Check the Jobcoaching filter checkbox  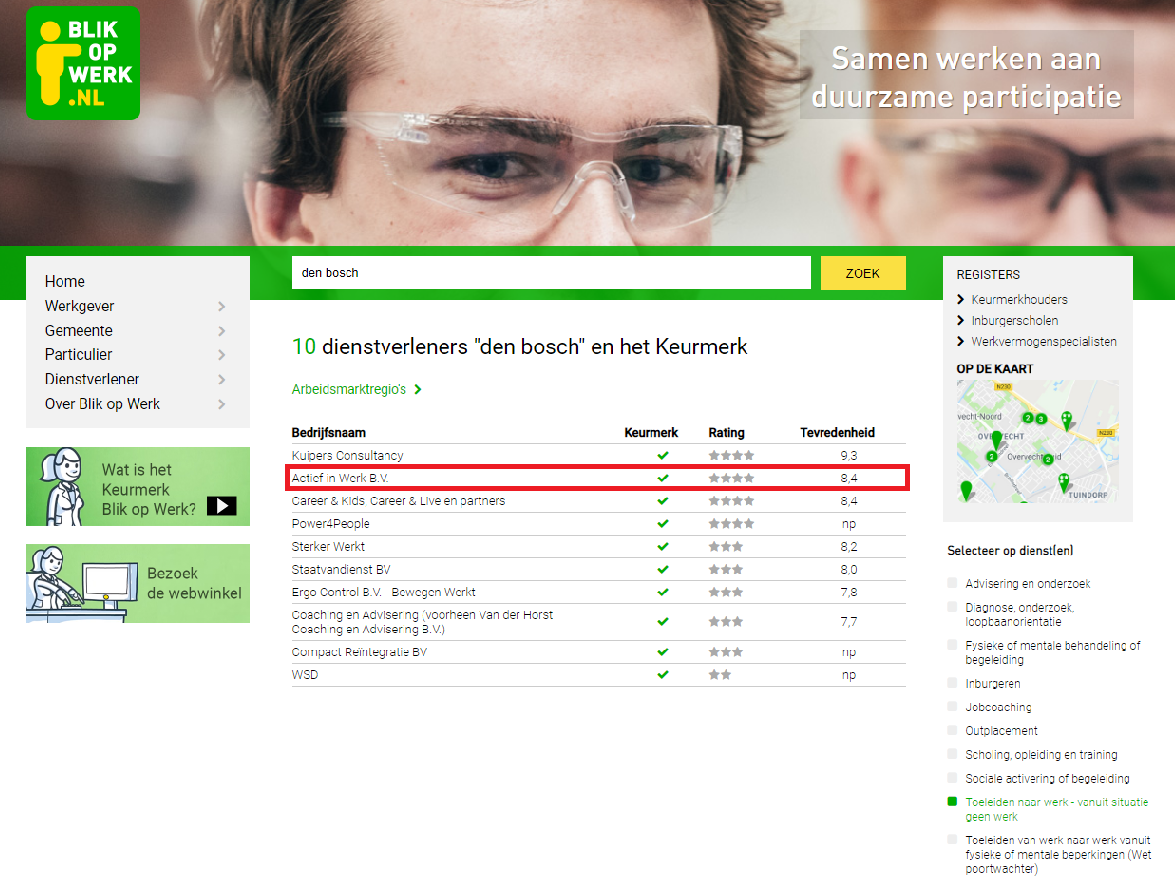[952, 707]
